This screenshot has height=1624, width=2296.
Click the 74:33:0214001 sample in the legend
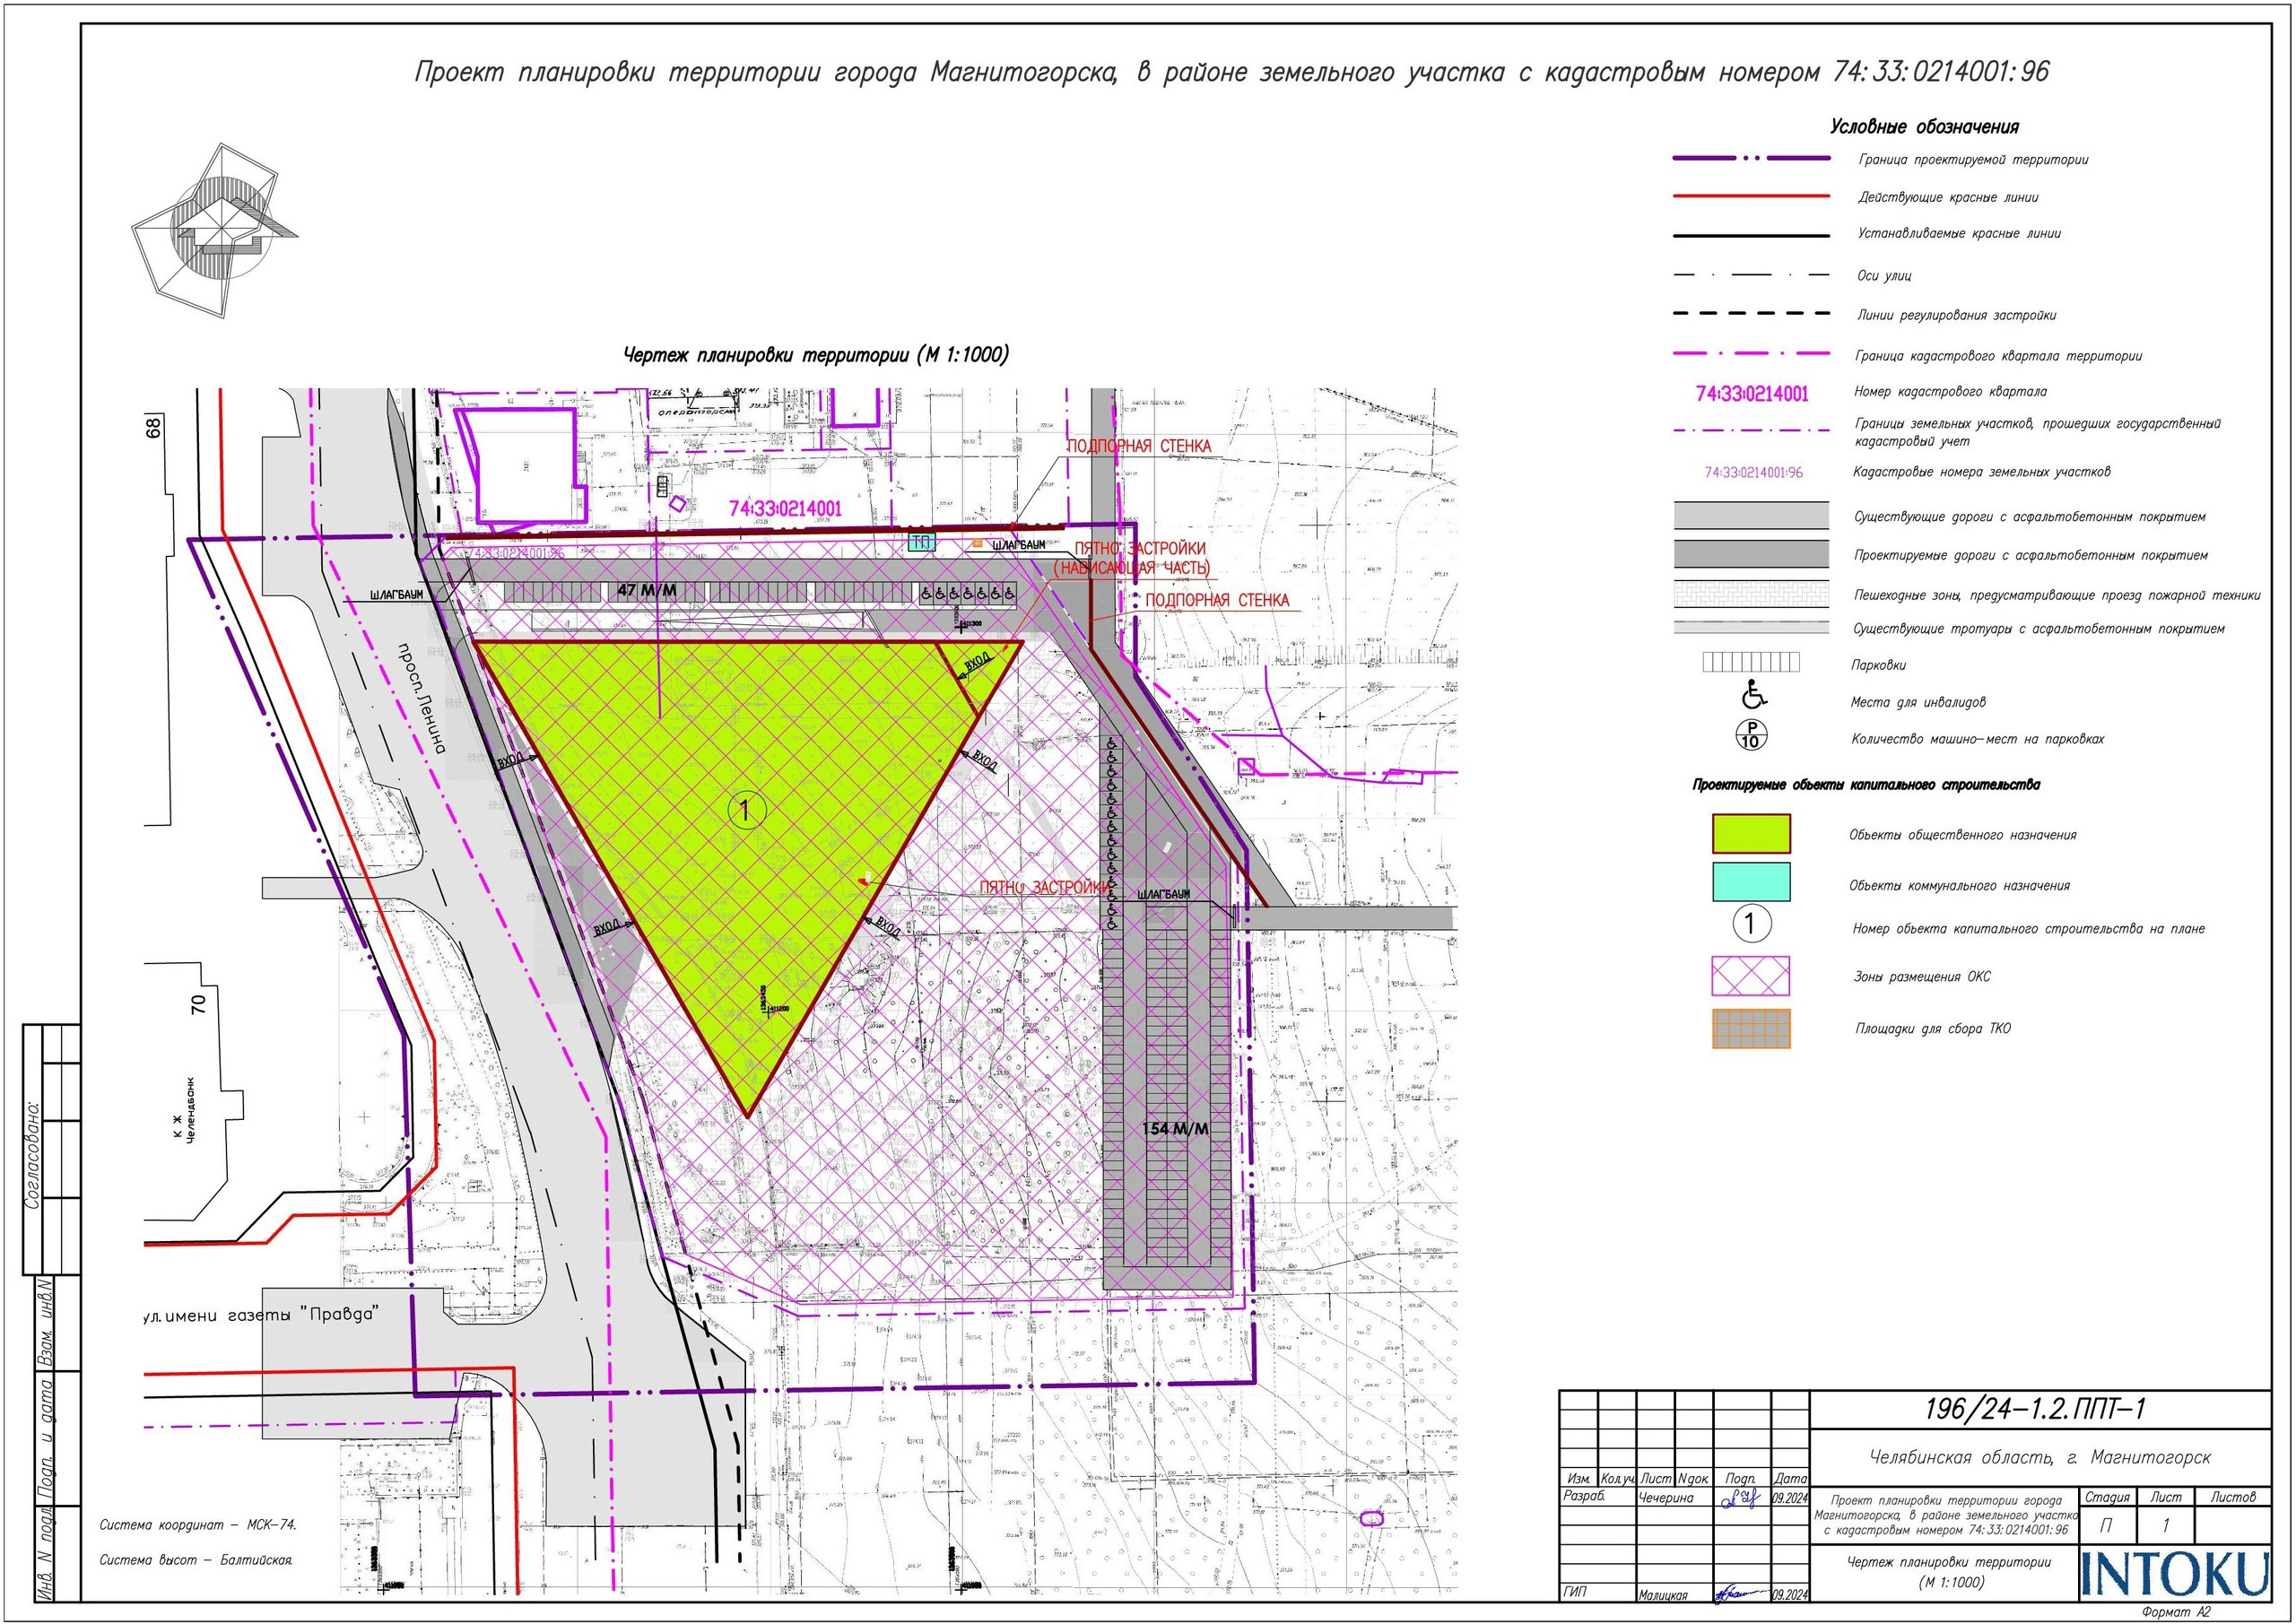(x=1752, y=394)
